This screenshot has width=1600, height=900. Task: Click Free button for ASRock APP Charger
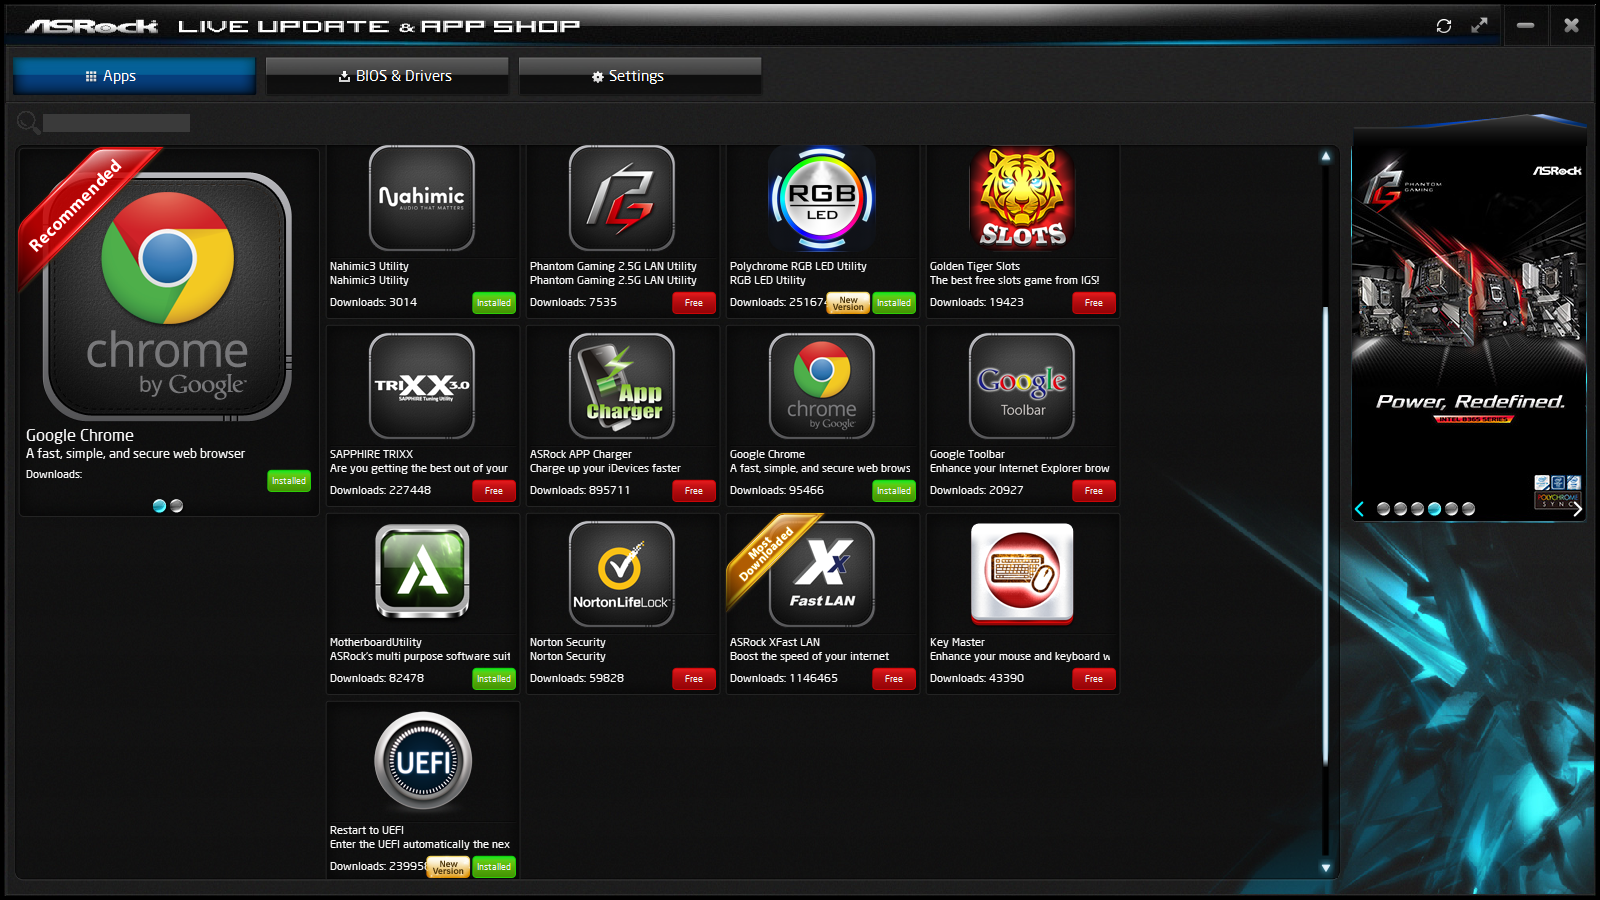click(x=694, y=491)
